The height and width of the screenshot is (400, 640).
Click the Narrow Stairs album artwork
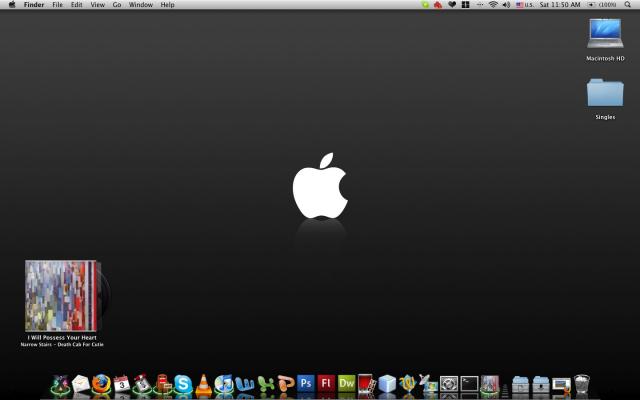tap(61, 296)
